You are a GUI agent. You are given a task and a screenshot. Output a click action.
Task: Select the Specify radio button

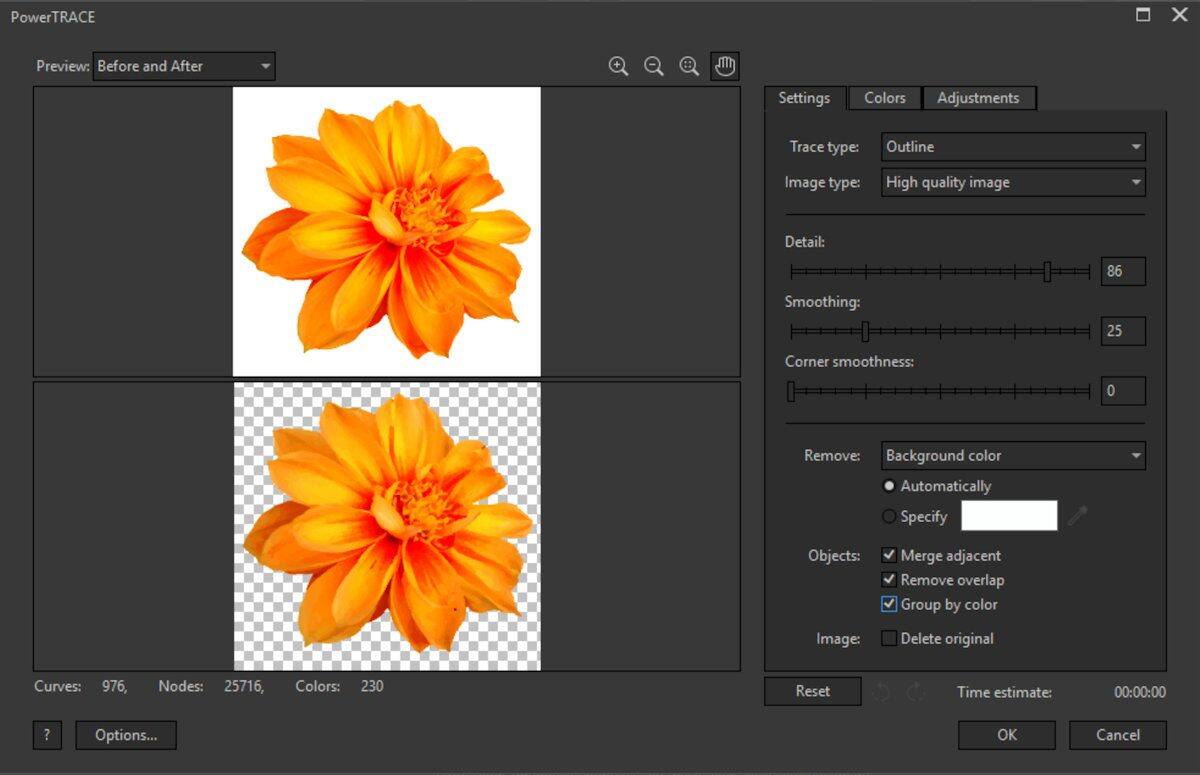[x=889, y=516]
